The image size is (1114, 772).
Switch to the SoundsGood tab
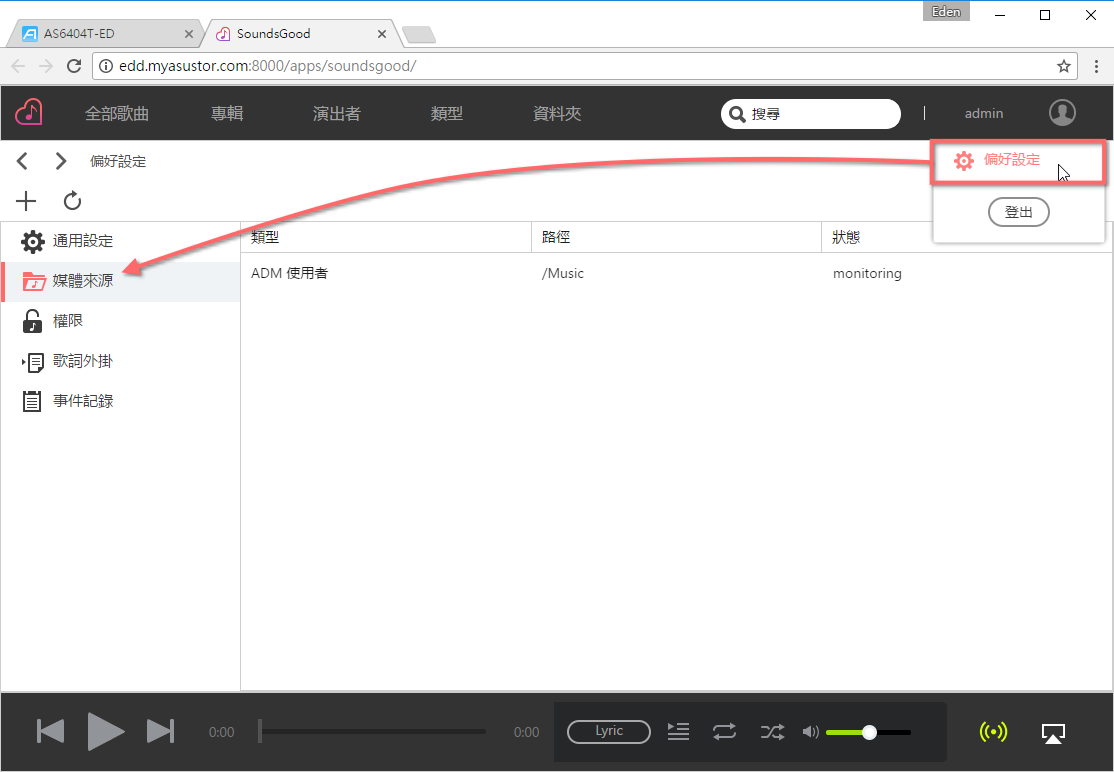tap(298, 34)
